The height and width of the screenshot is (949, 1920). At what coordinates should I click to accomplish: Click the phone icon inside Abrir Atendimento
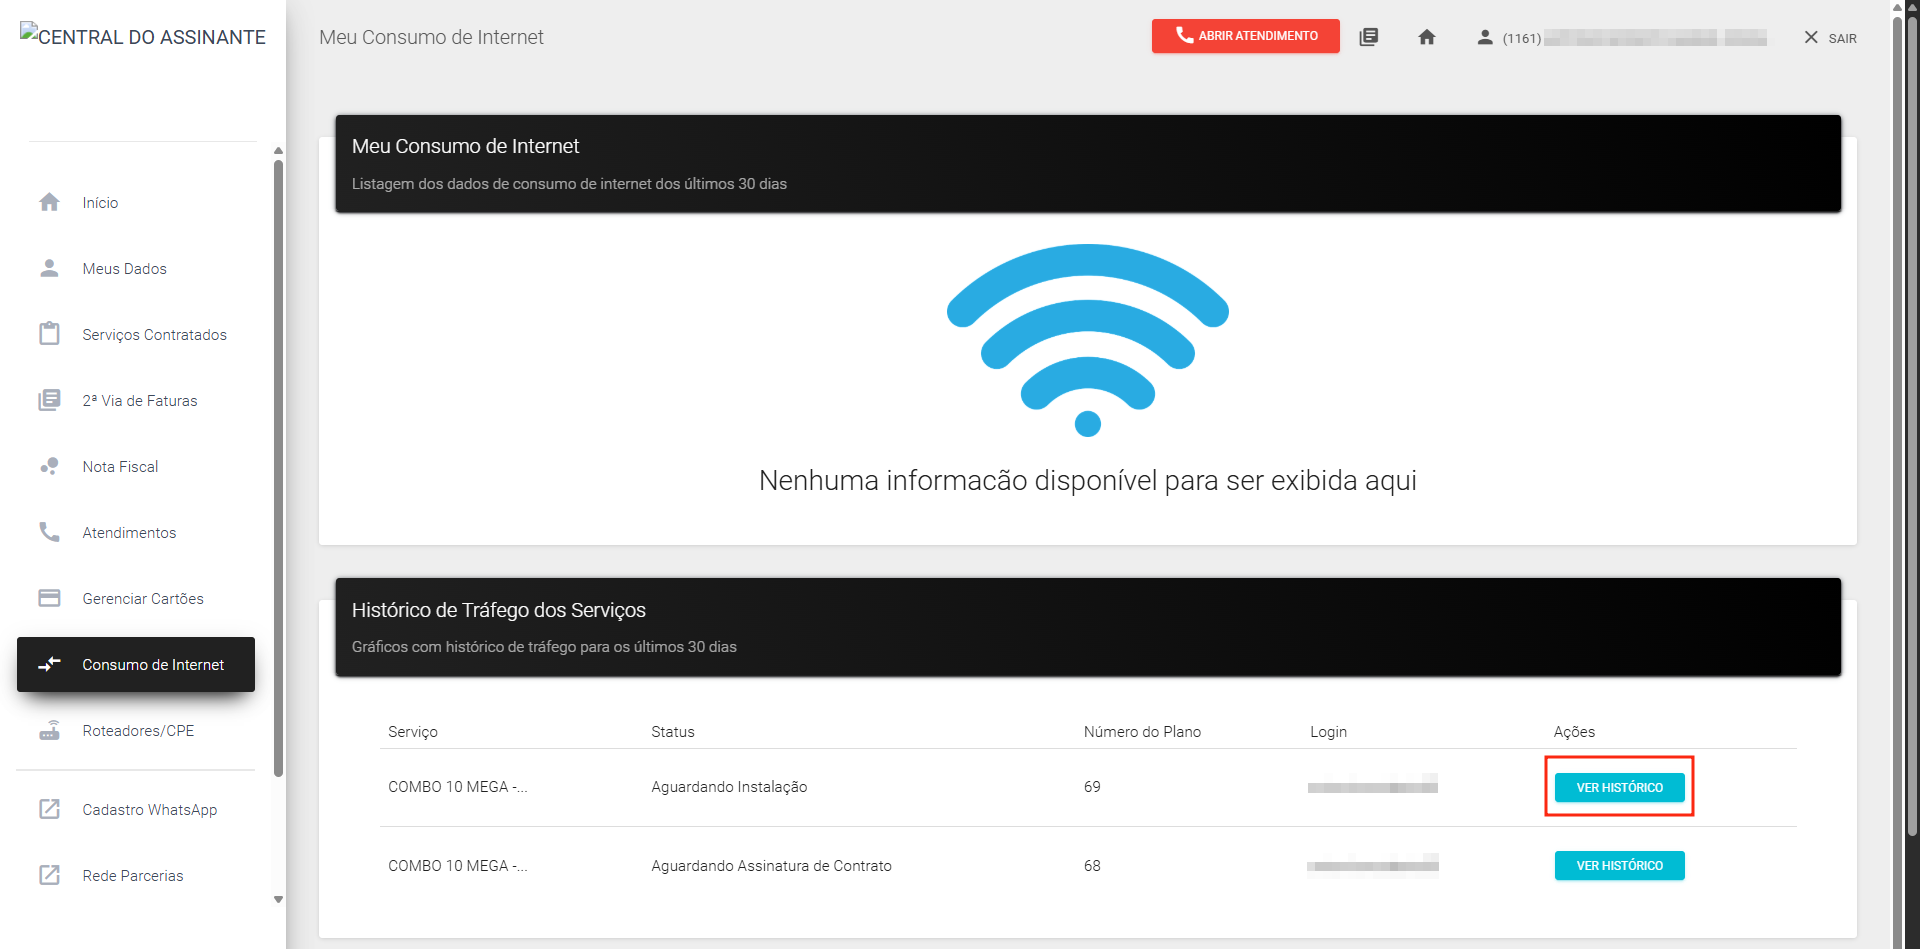coord(1184,35)
